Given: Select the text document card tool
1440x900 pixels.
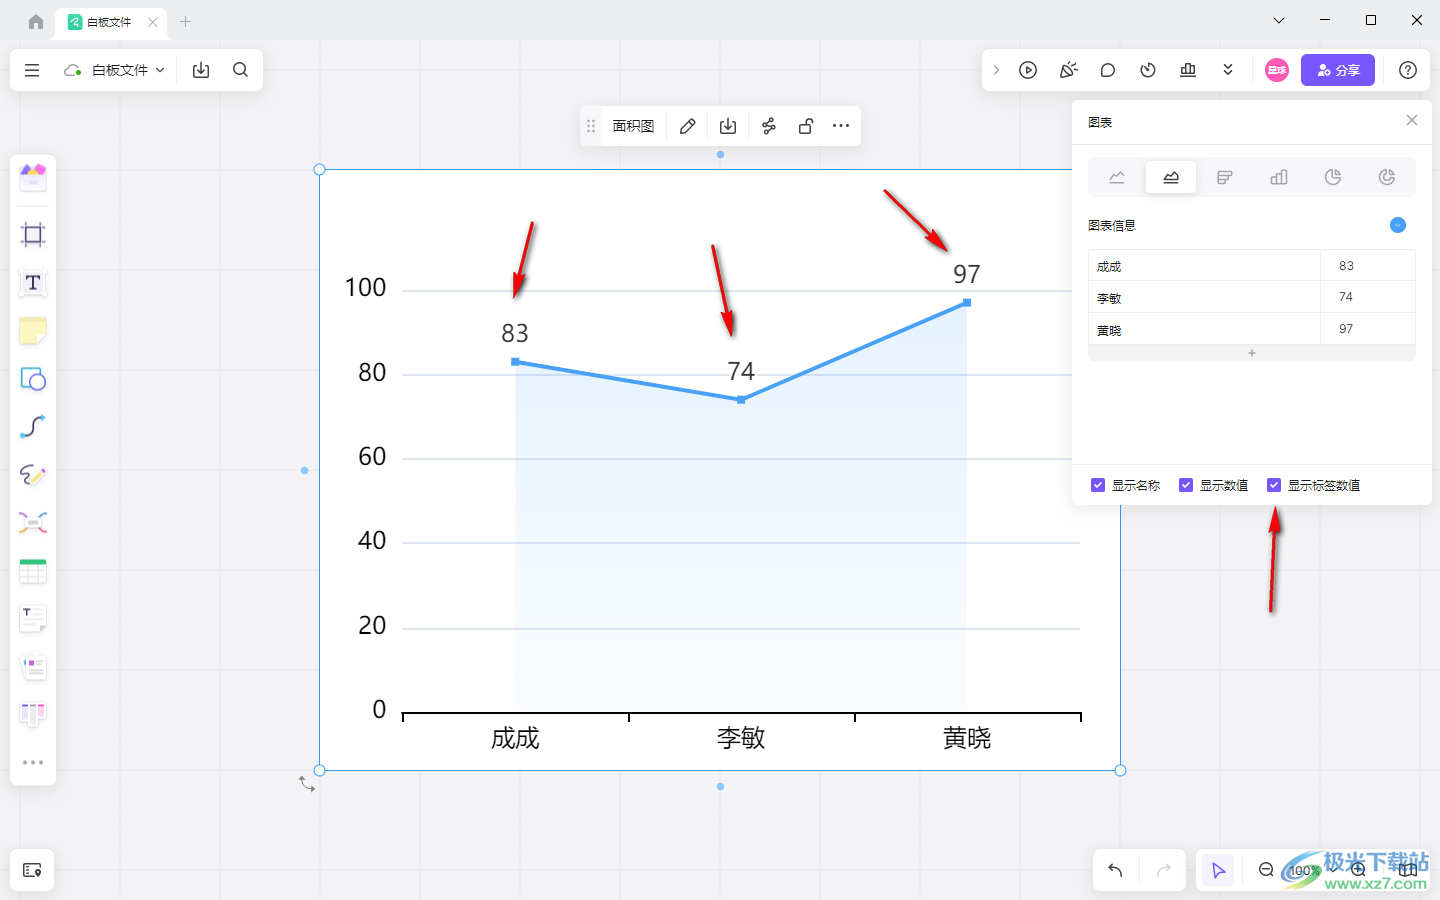Looking at the screenshot, I should [x=33, y=619].
